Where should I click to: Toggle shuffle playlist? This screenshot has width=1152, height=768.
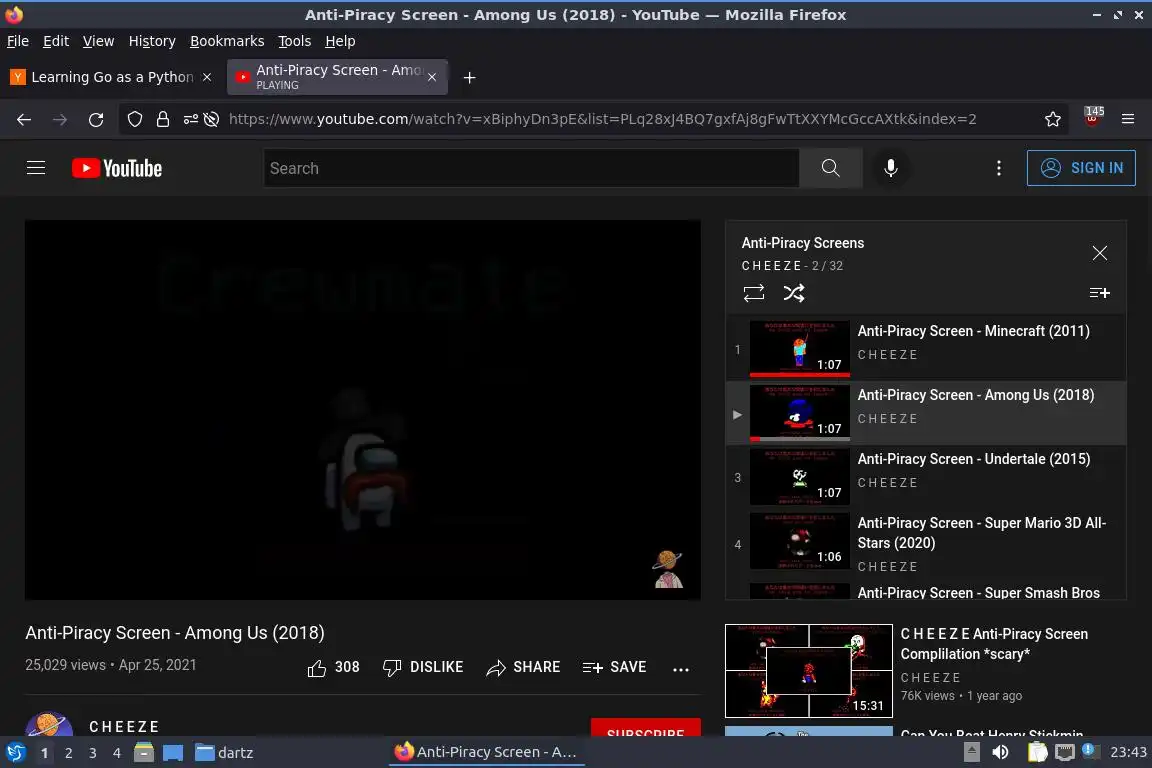[x=794, y=293]
